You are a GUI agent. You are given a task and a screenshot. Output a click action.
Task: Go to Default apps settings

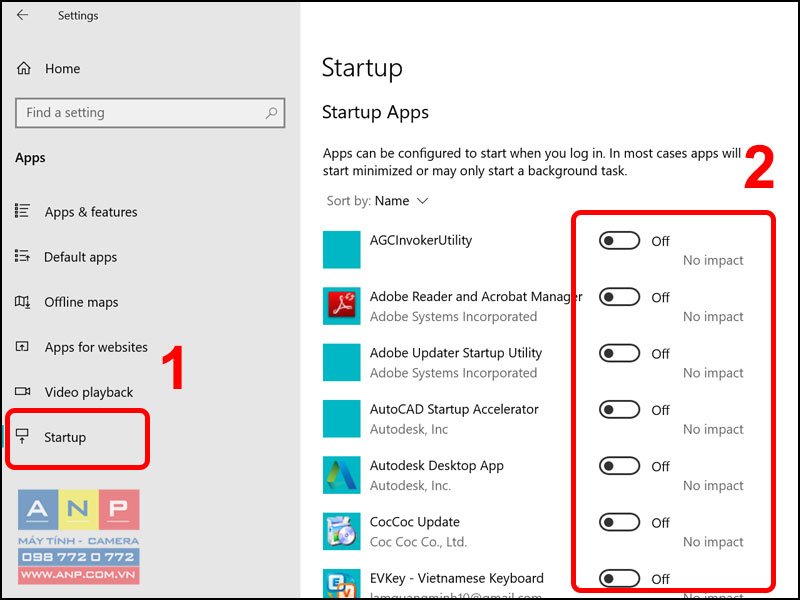[x=80, y=257]
